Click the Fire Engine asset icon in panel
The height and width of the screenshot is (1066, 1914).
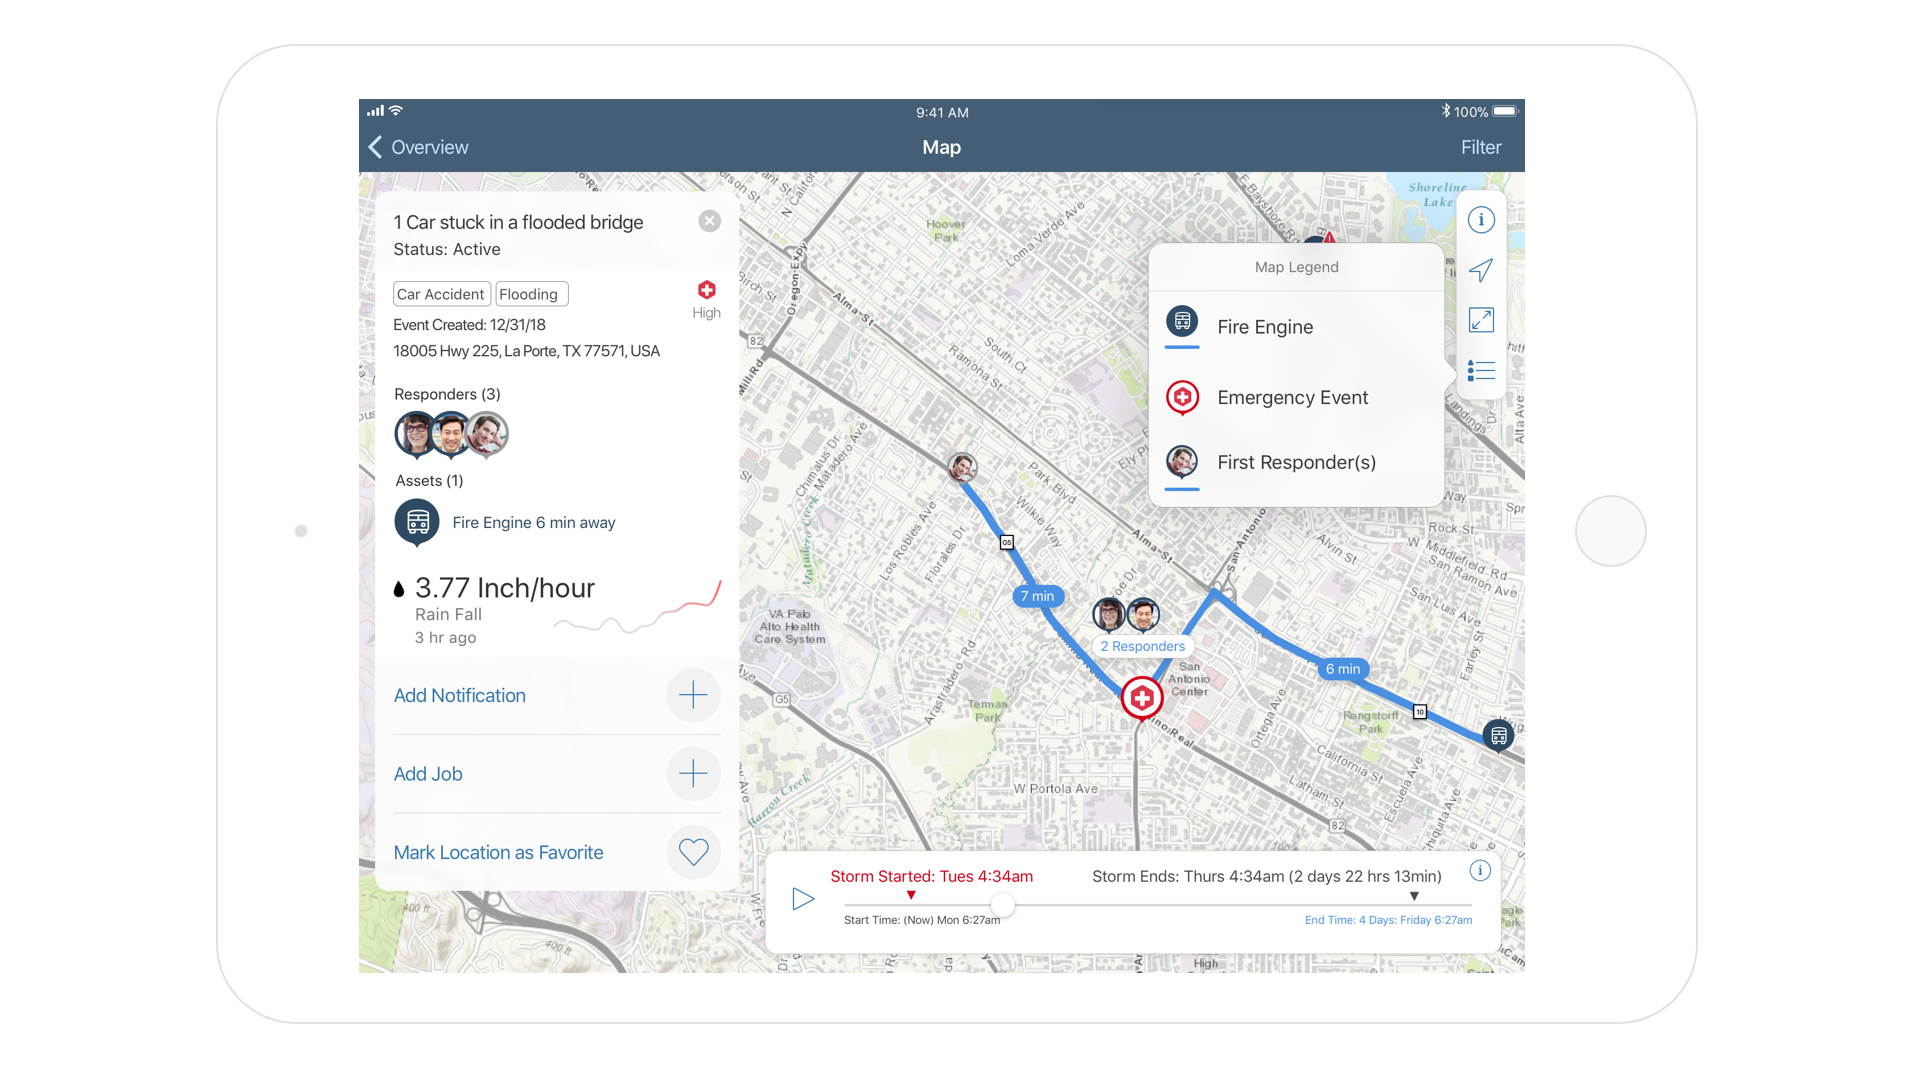417,522
